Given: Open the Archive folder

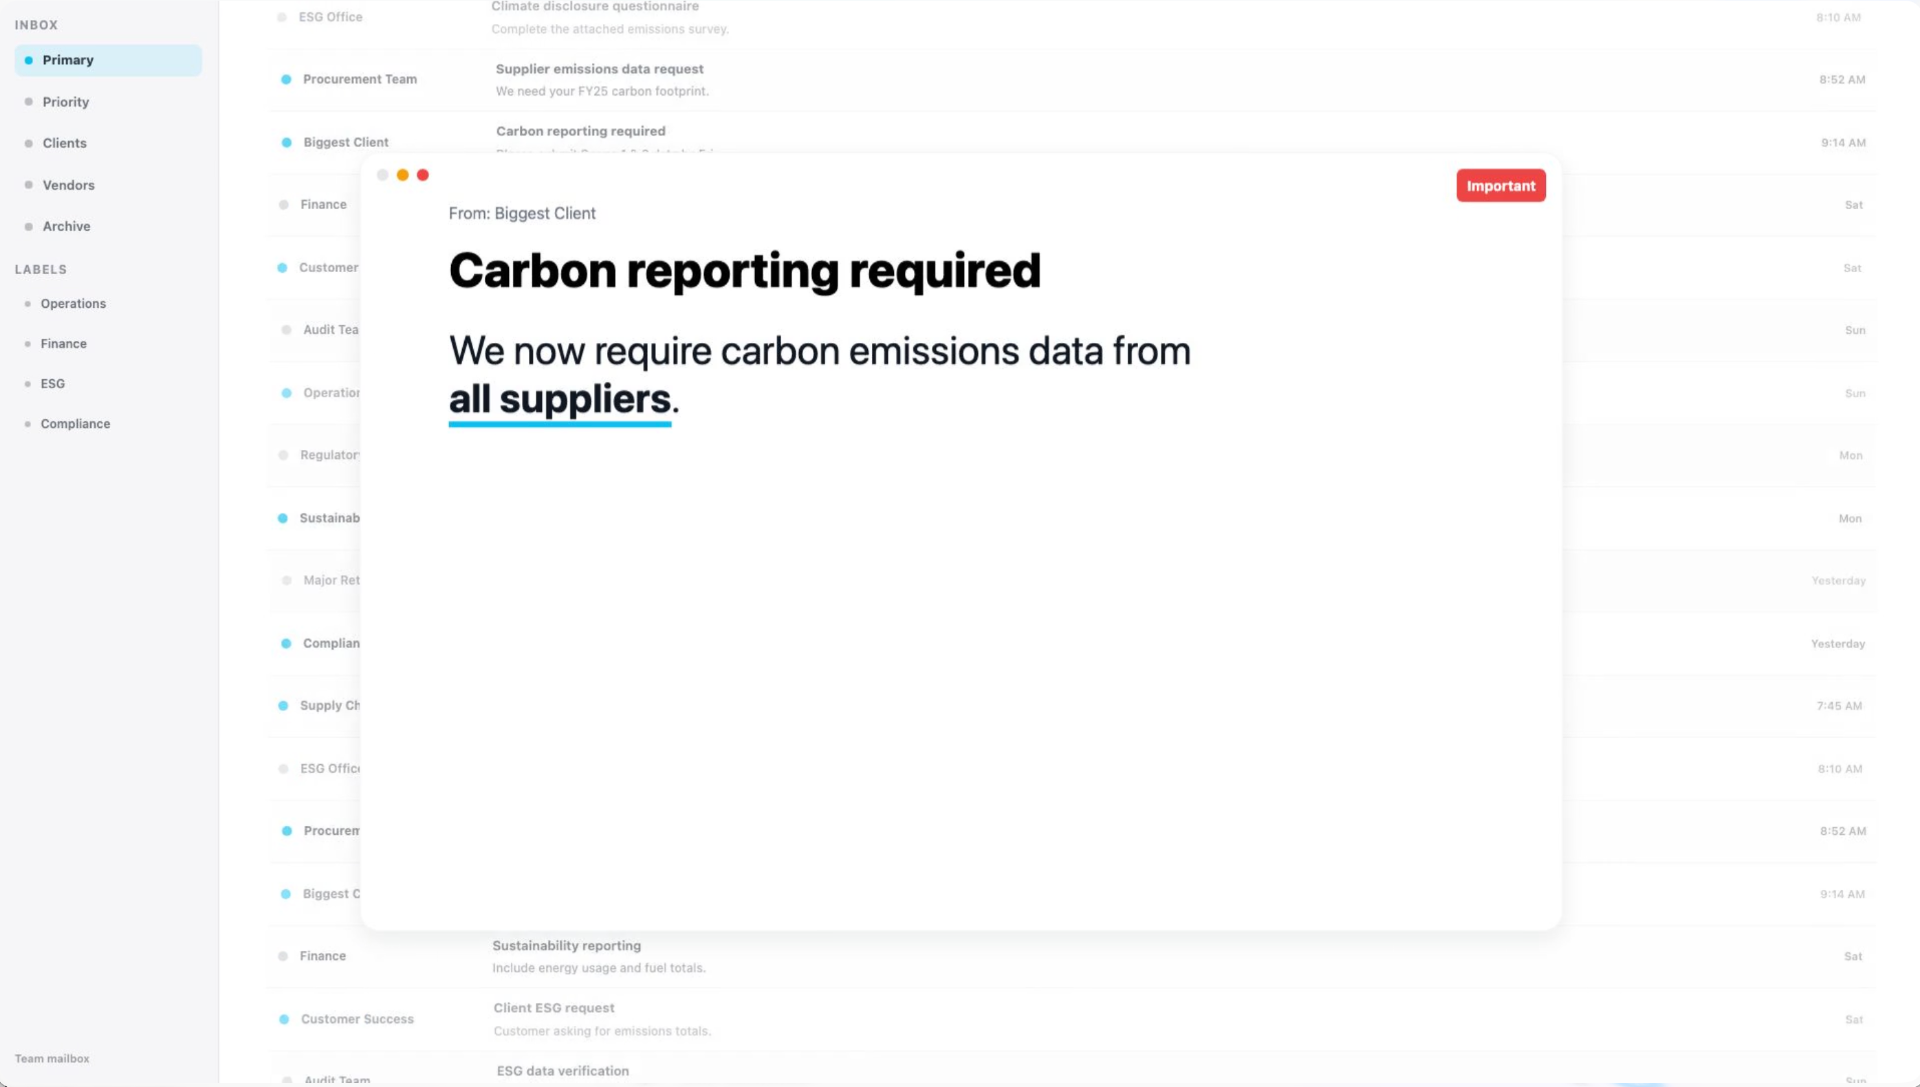Looking at the screenshot, I should tap(67, 226).
